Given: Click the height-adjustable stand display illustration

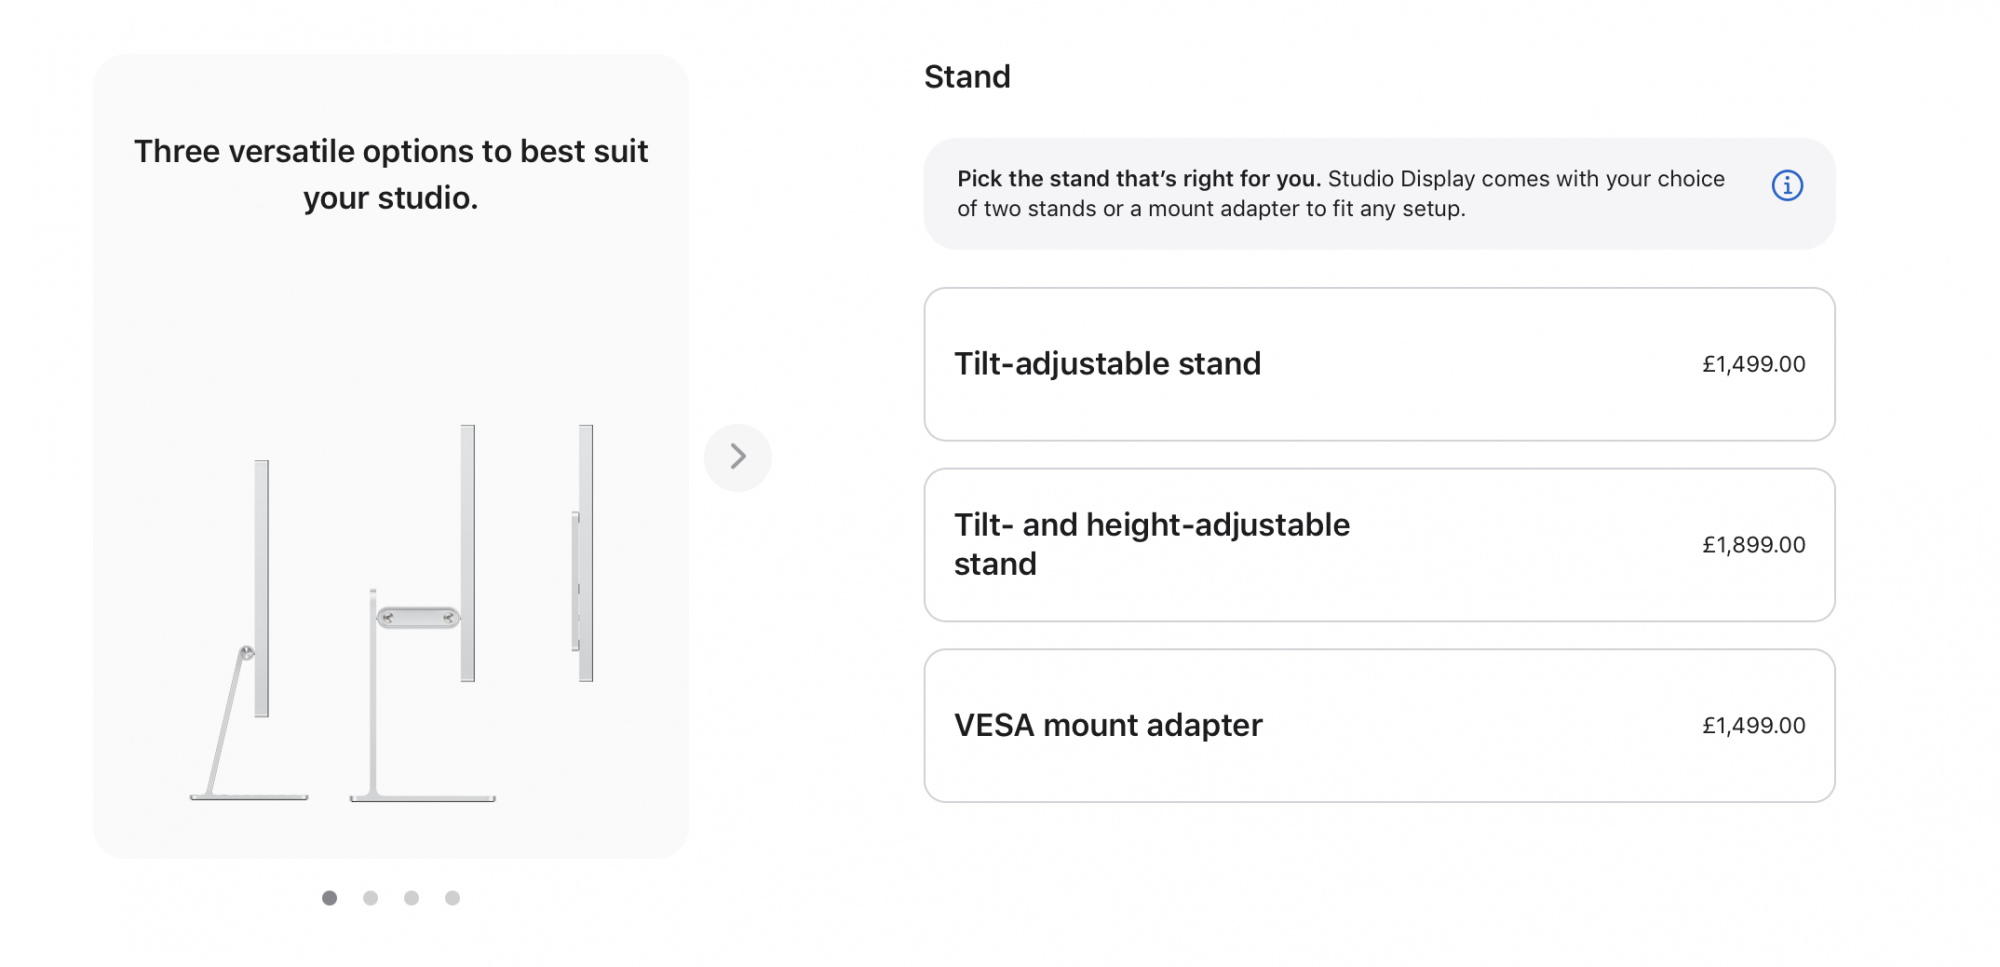Looking at the screenshot, I should [x=423, y=613].
